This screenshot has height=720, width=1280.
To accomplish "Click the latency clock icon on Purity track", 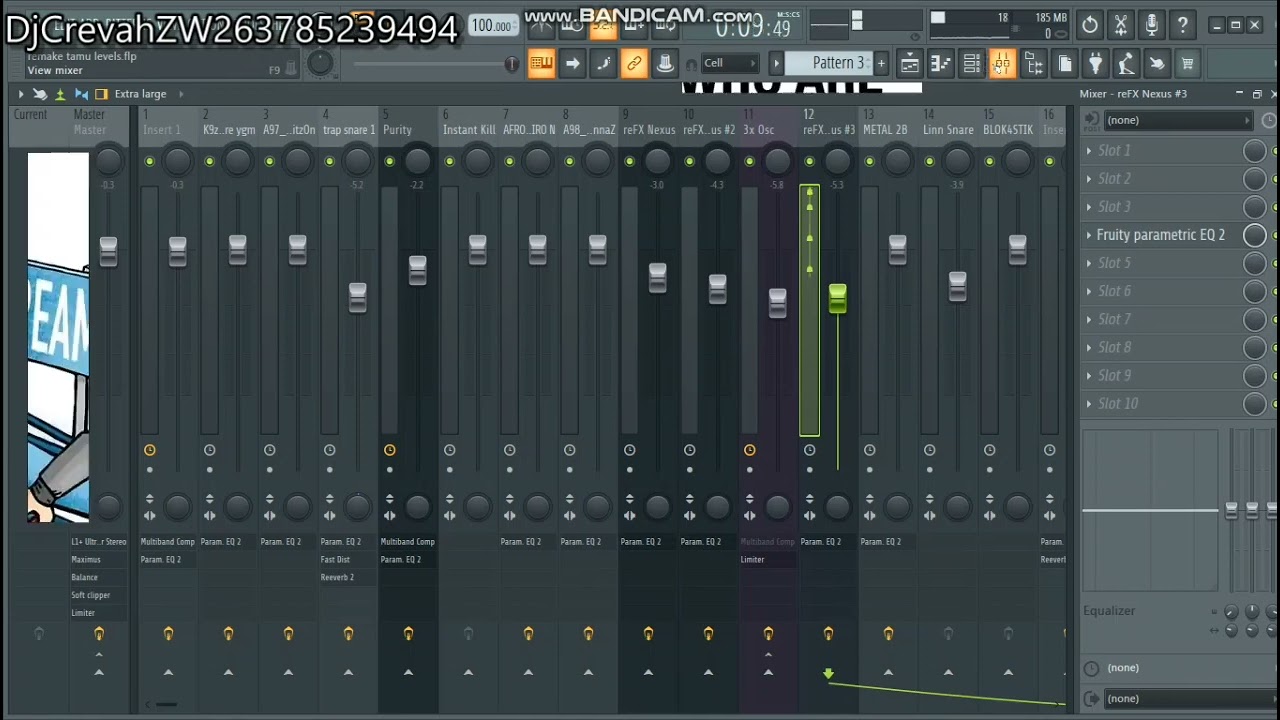I will (x=390, y=450).
